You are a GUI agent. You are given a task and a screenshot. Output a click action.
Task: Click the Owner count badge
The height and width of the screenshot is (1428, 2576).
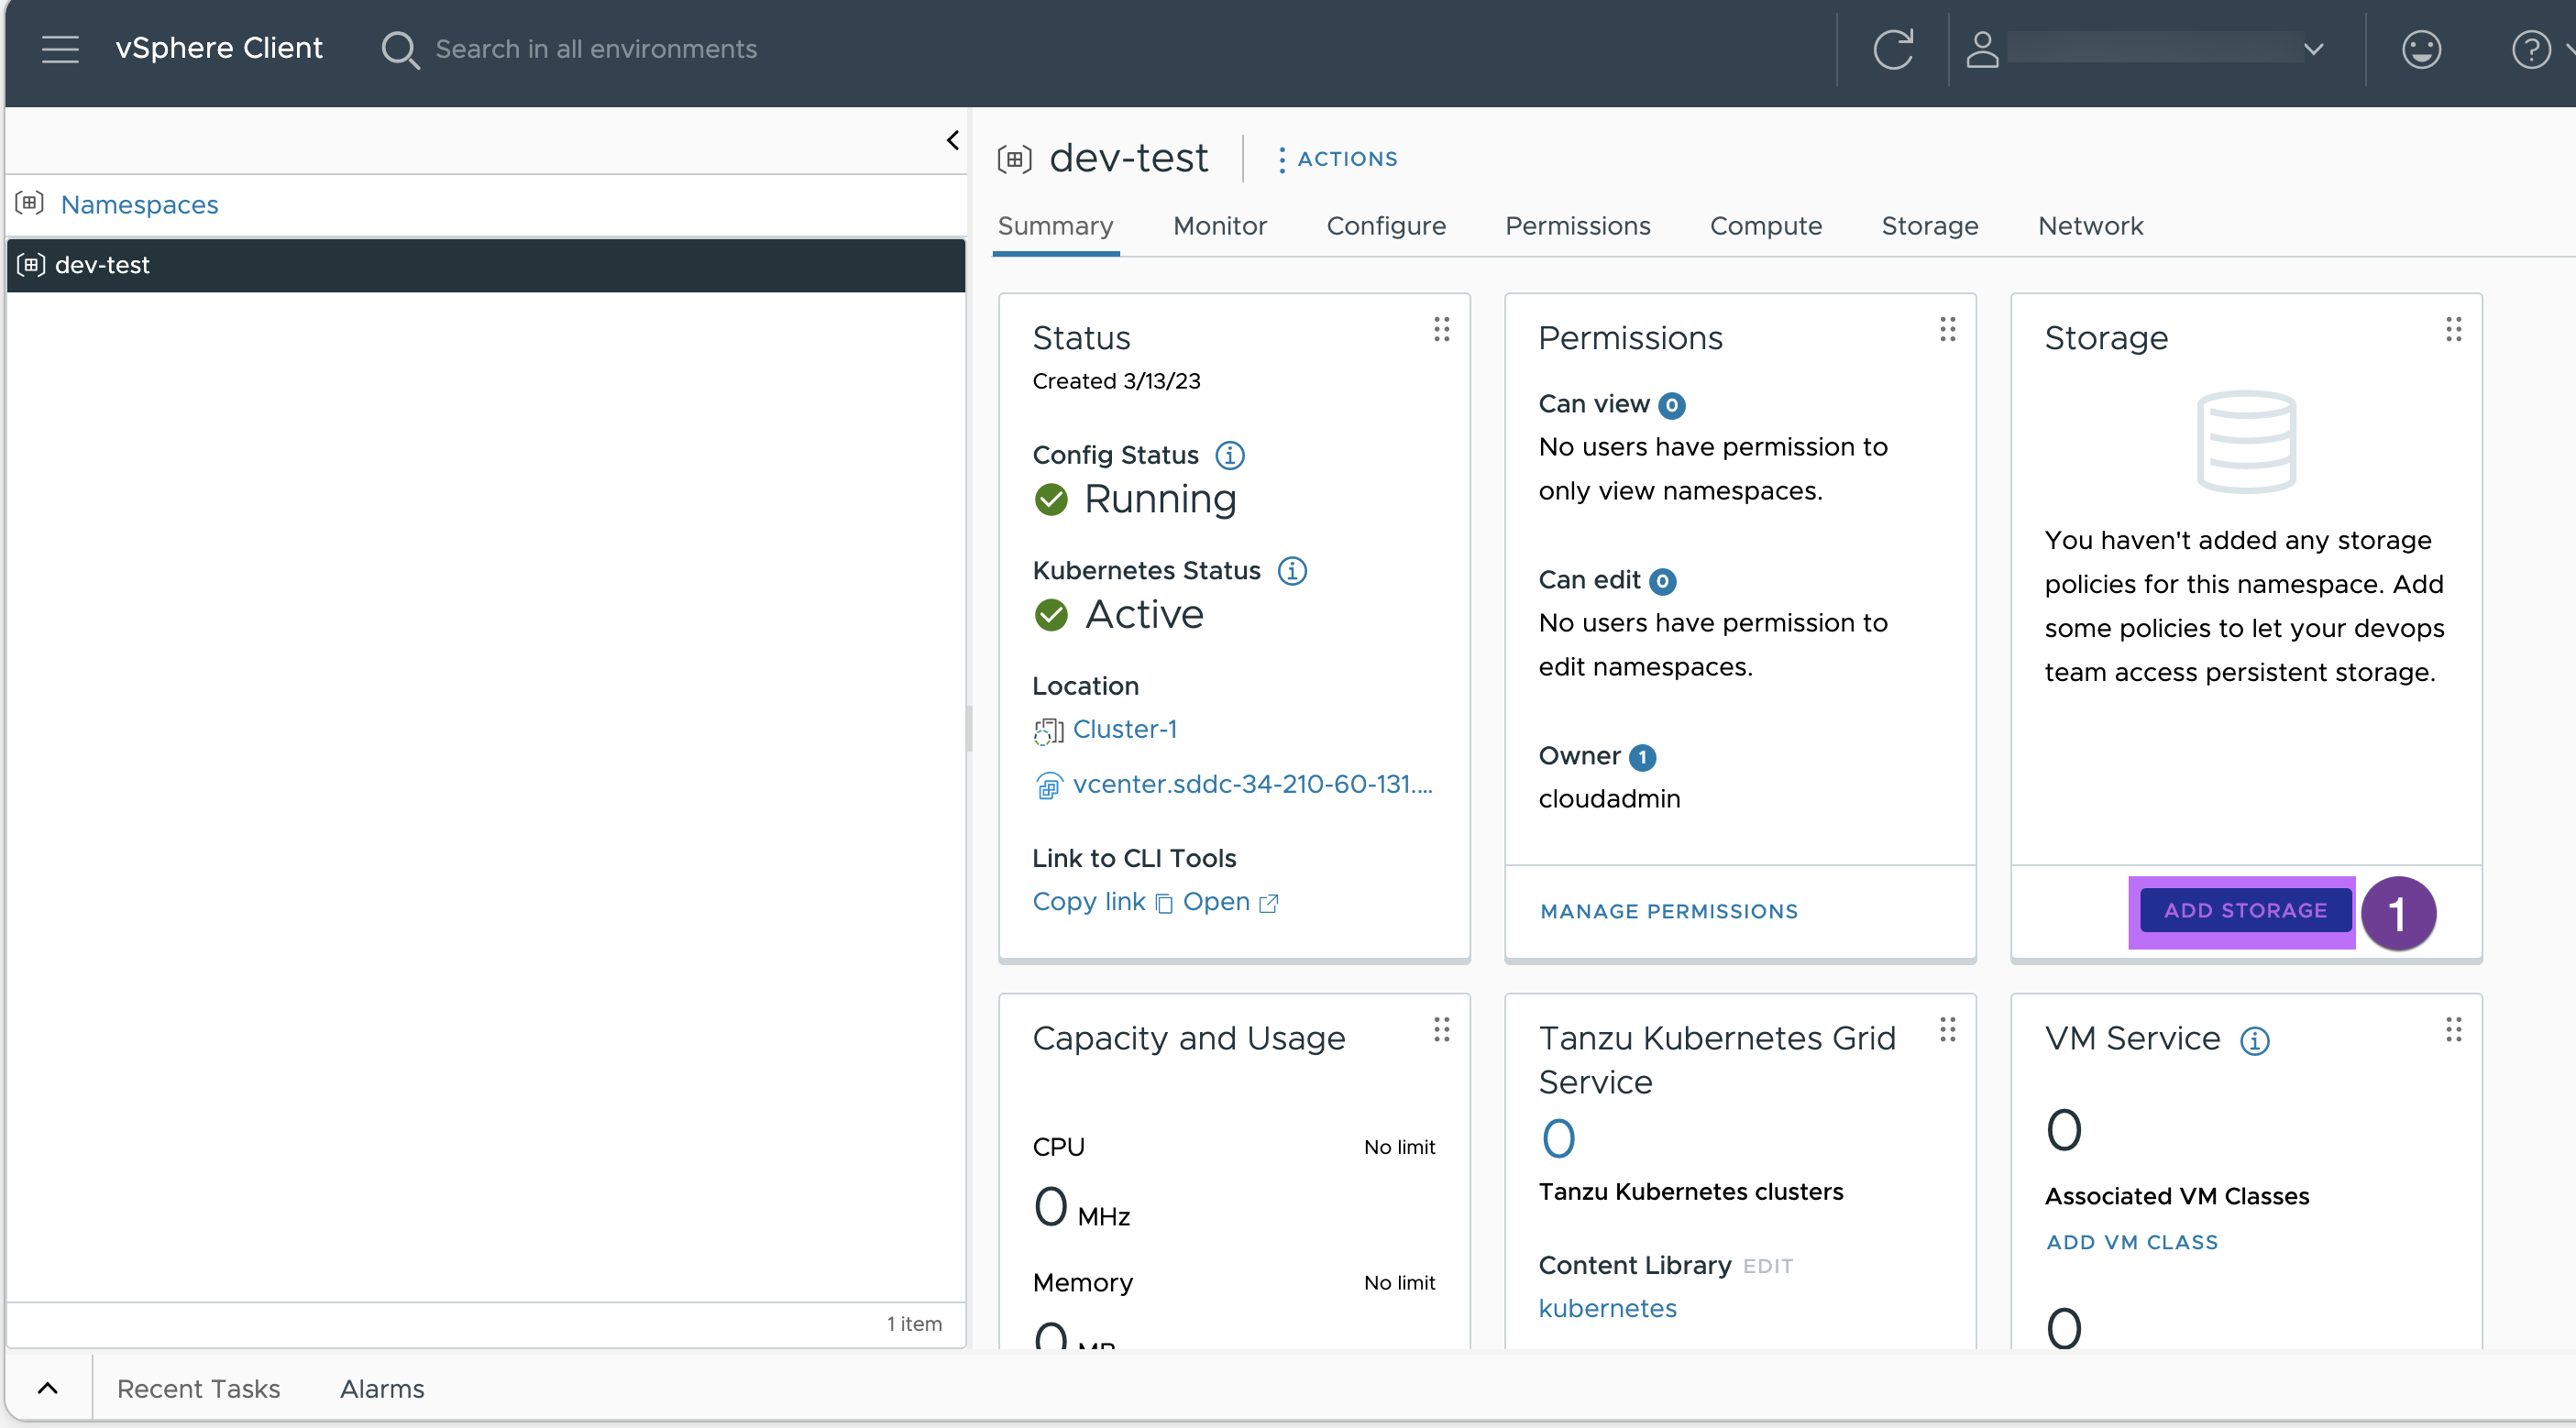tap(1642, 757)
